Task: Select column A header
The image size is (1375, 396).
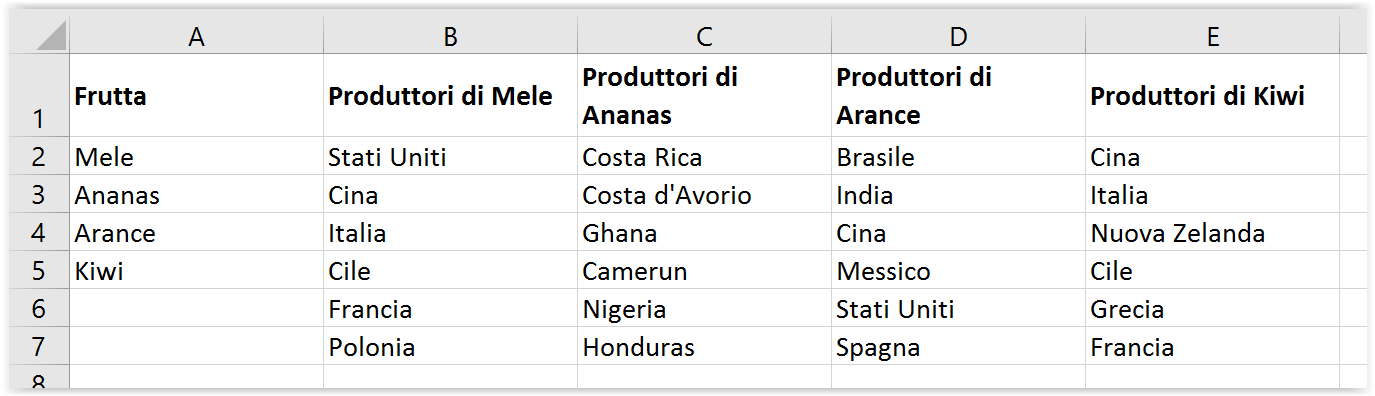Action: (x=197, y=36)
